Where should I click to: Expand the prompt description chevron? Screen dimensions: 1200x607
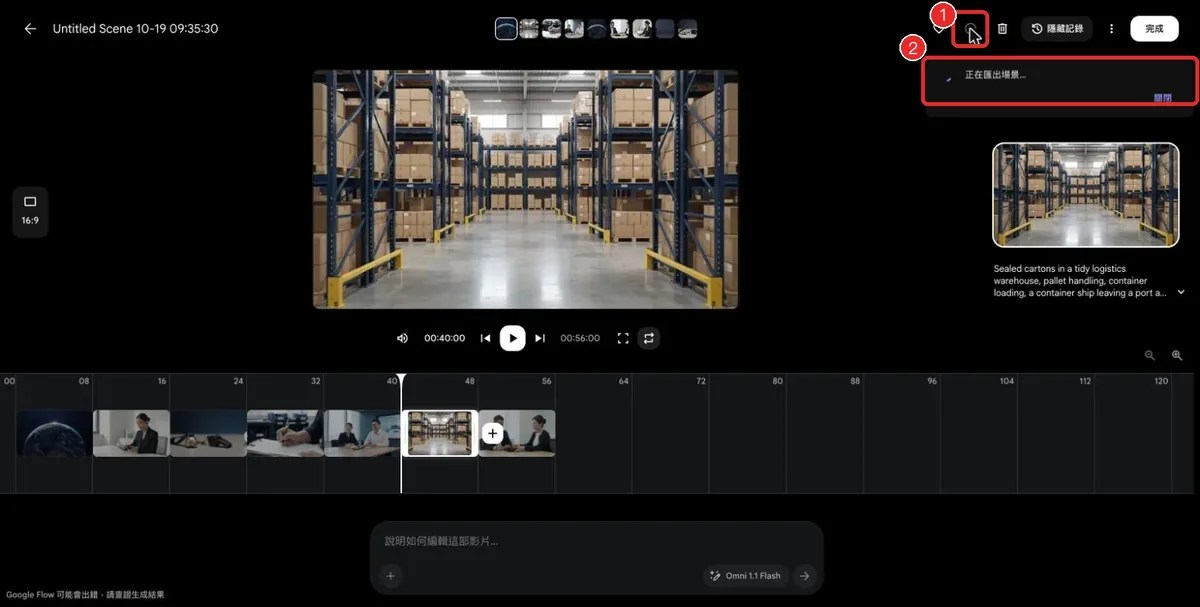(1181, 293)
